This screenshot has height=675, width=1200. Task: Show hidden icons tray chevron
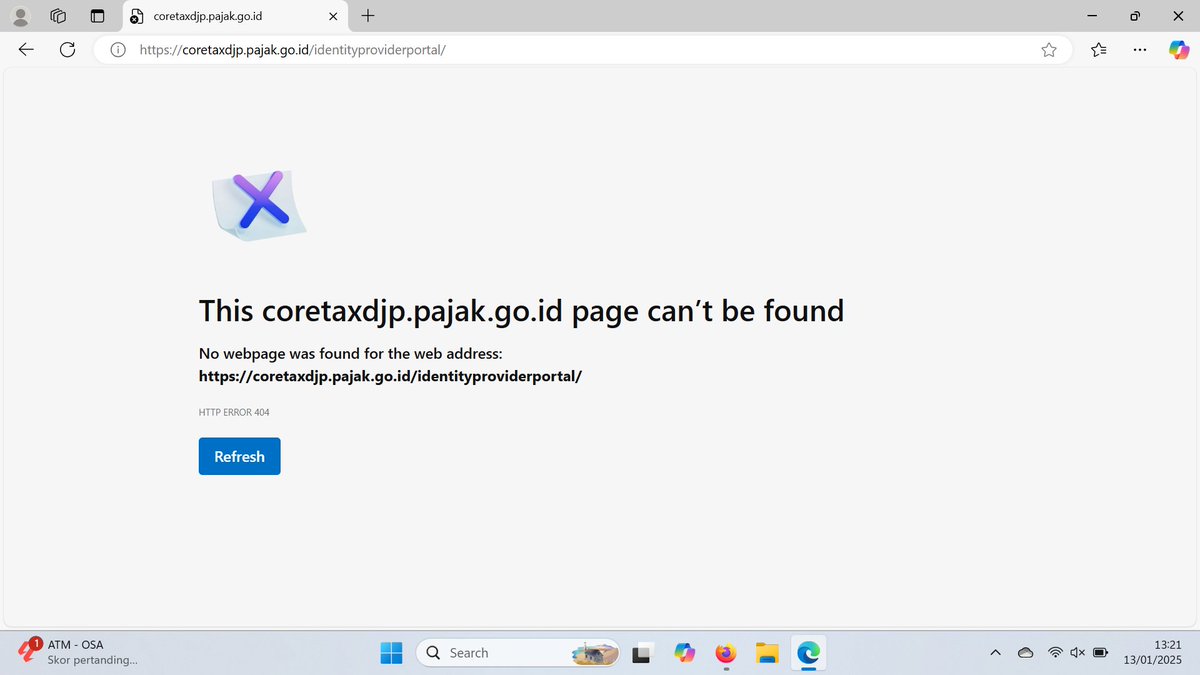(995, 653)
